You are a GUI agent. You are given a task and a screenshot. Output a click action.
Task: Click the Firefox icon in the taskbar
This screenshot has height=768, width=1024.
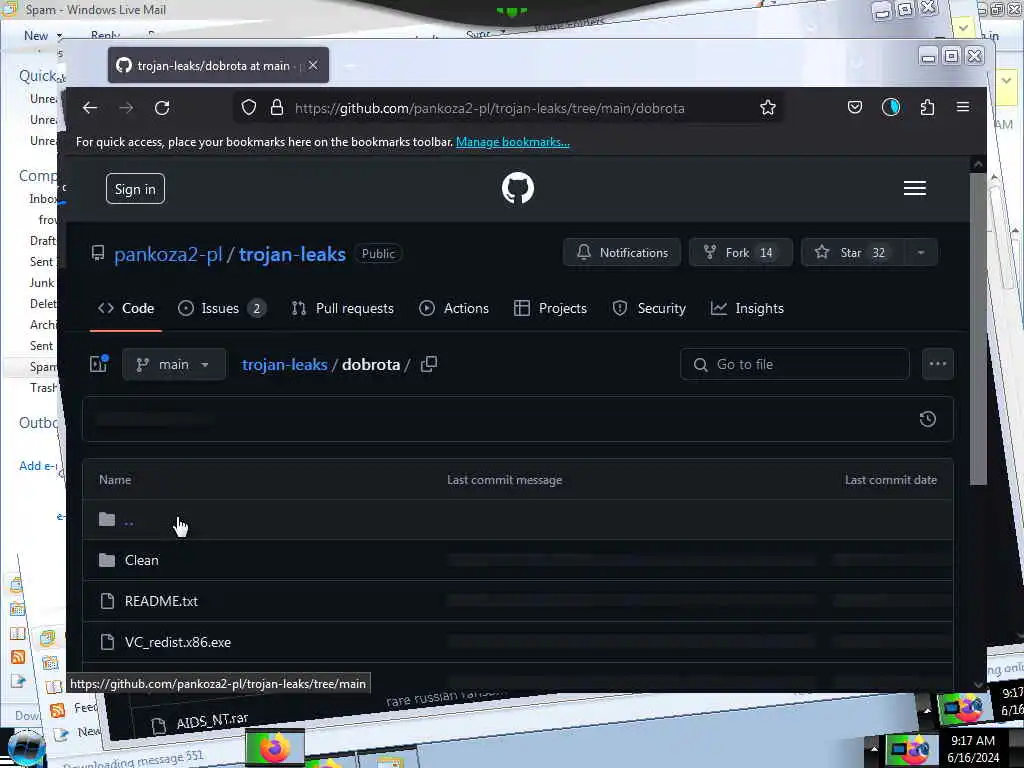point(275,747)
